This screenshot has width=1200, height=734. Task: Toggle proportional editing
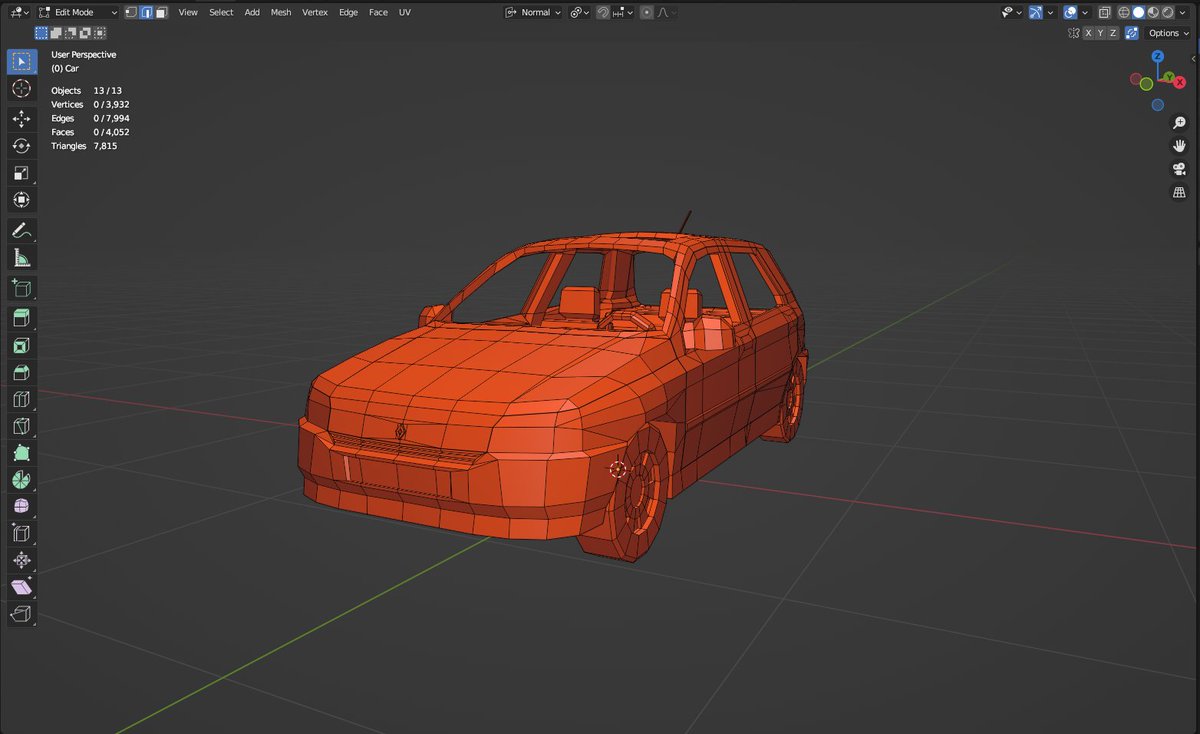[646, 12]
